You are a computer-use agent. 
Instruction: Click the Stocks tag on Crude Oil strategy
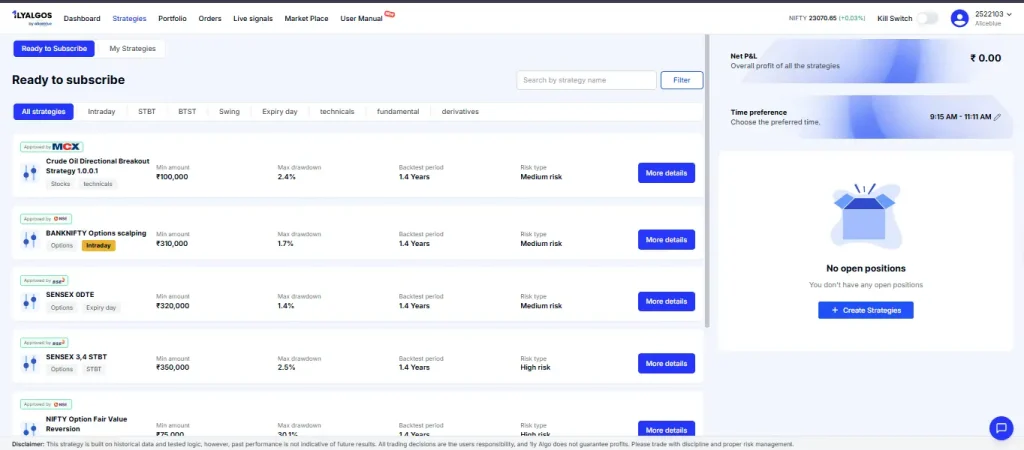61,184
